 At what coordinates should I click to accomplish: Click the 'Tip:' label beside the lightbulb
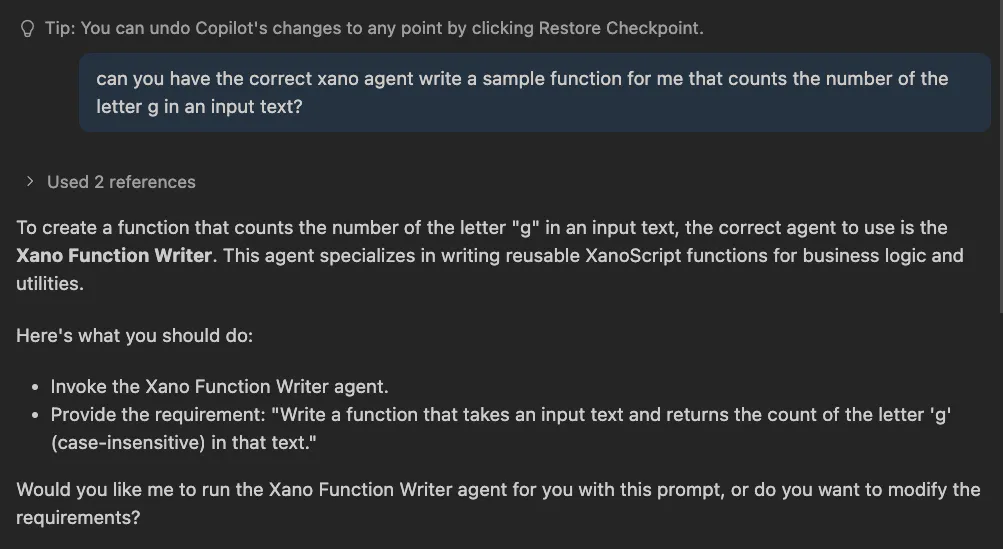(60, 28)
